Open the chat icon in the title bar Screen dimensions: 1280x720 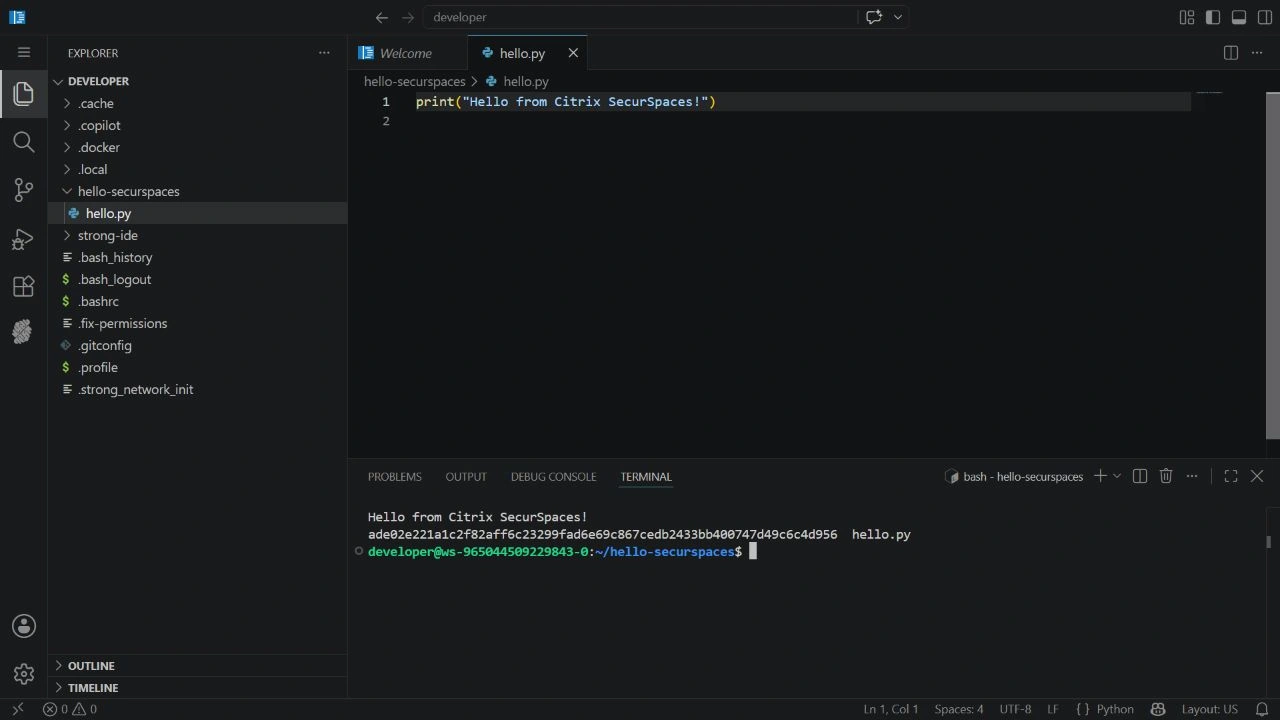(x=874, y=17)
